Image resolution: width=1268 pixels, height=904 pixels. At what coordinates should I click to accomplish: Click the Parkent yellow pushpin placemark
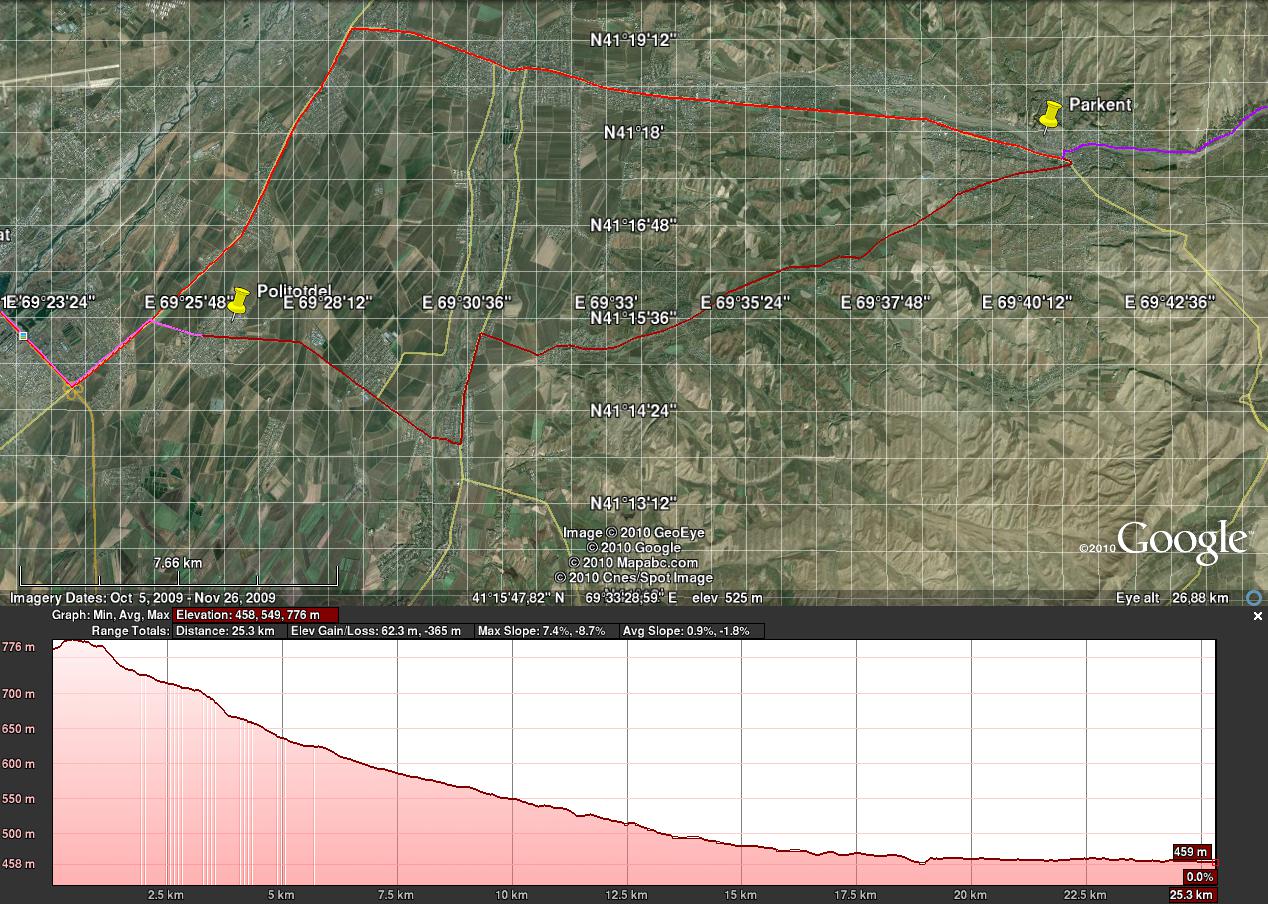coord(1050,115)
